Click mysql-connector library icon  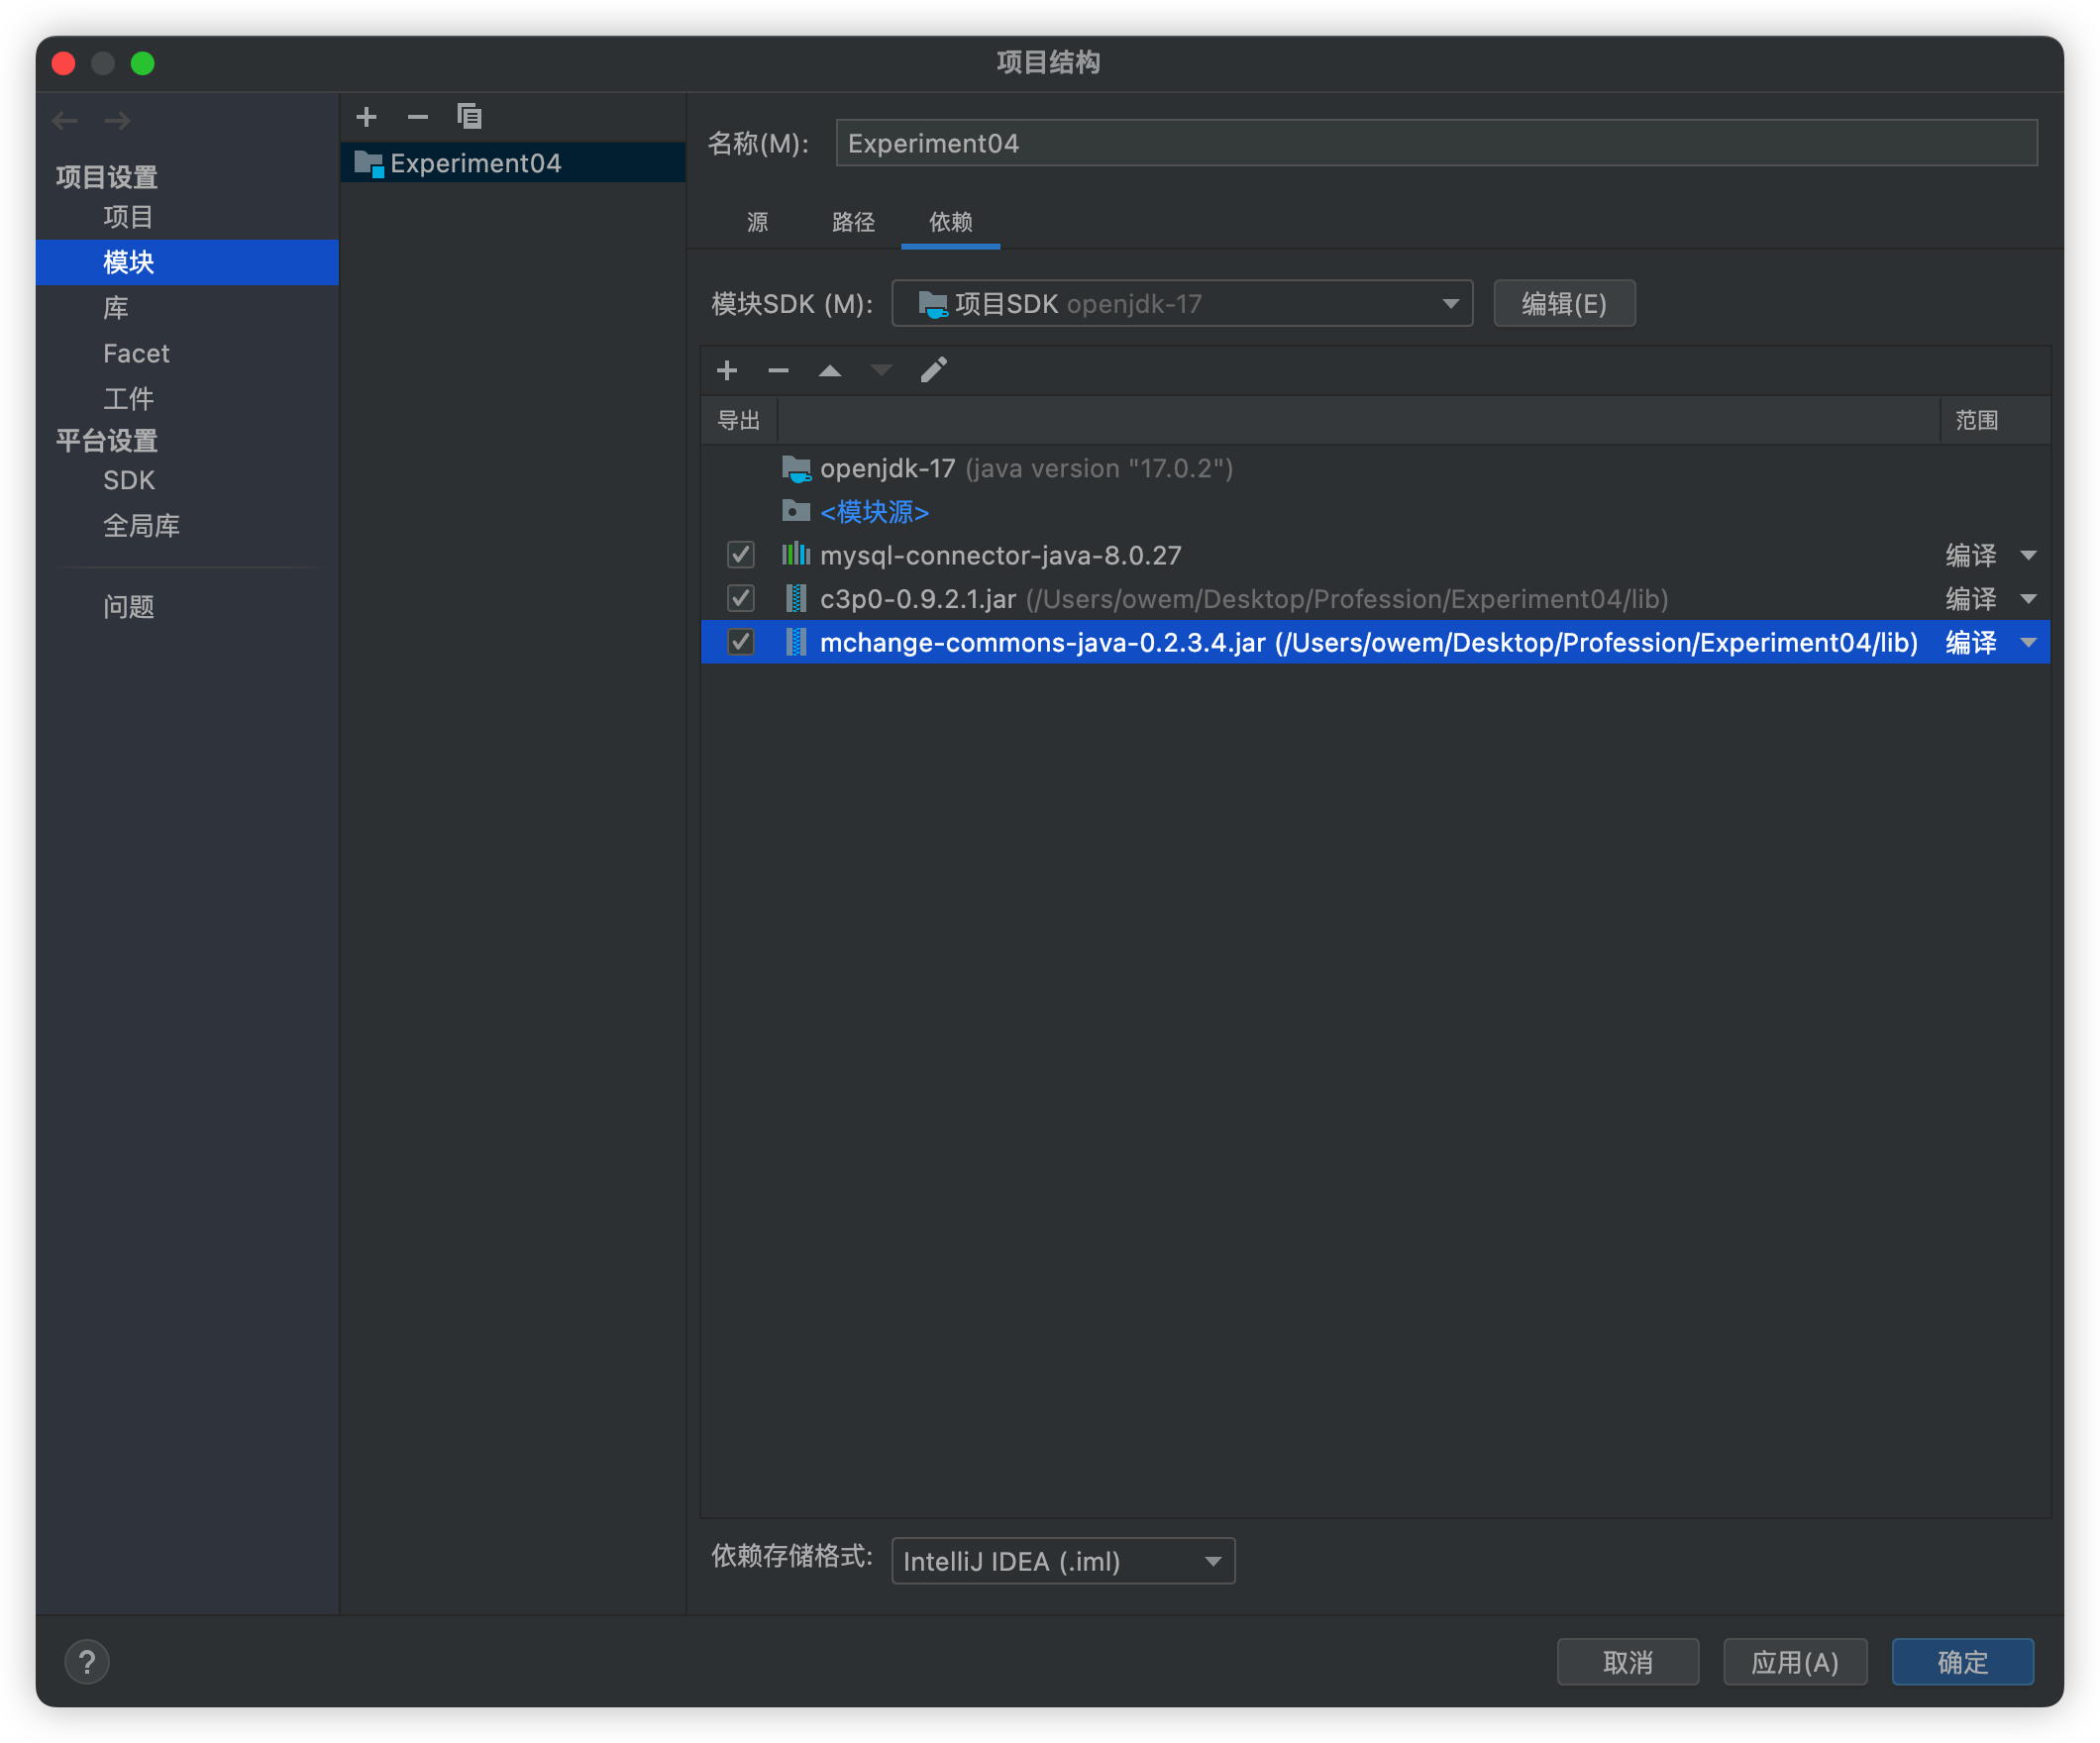coord(796,554)
